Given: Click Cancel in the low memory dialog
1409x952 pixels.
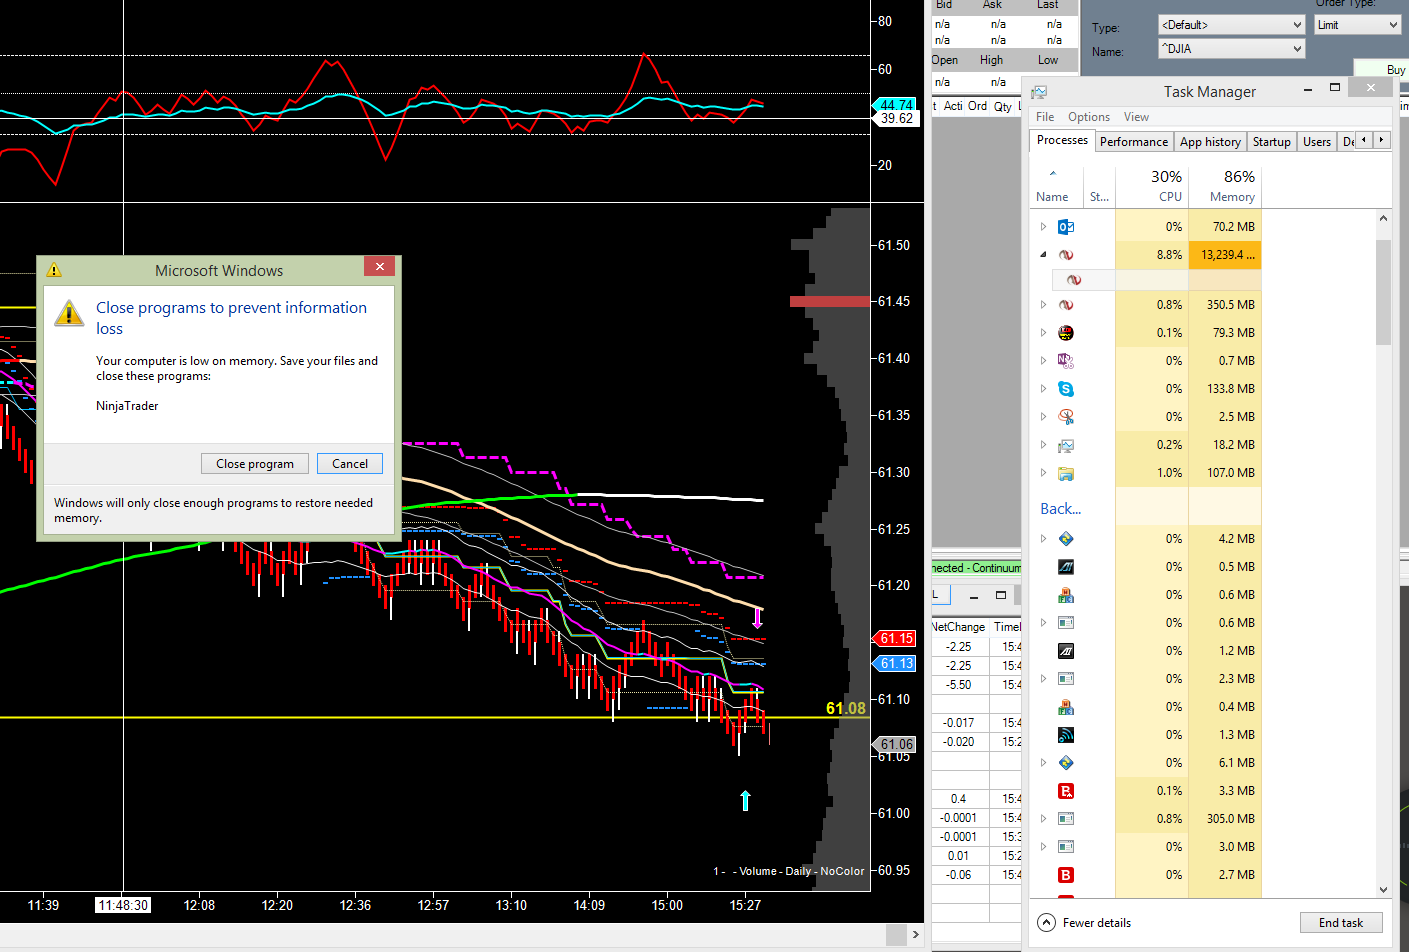Looking at the screenshot, I should pyautogui.click(x=350, y=464).
